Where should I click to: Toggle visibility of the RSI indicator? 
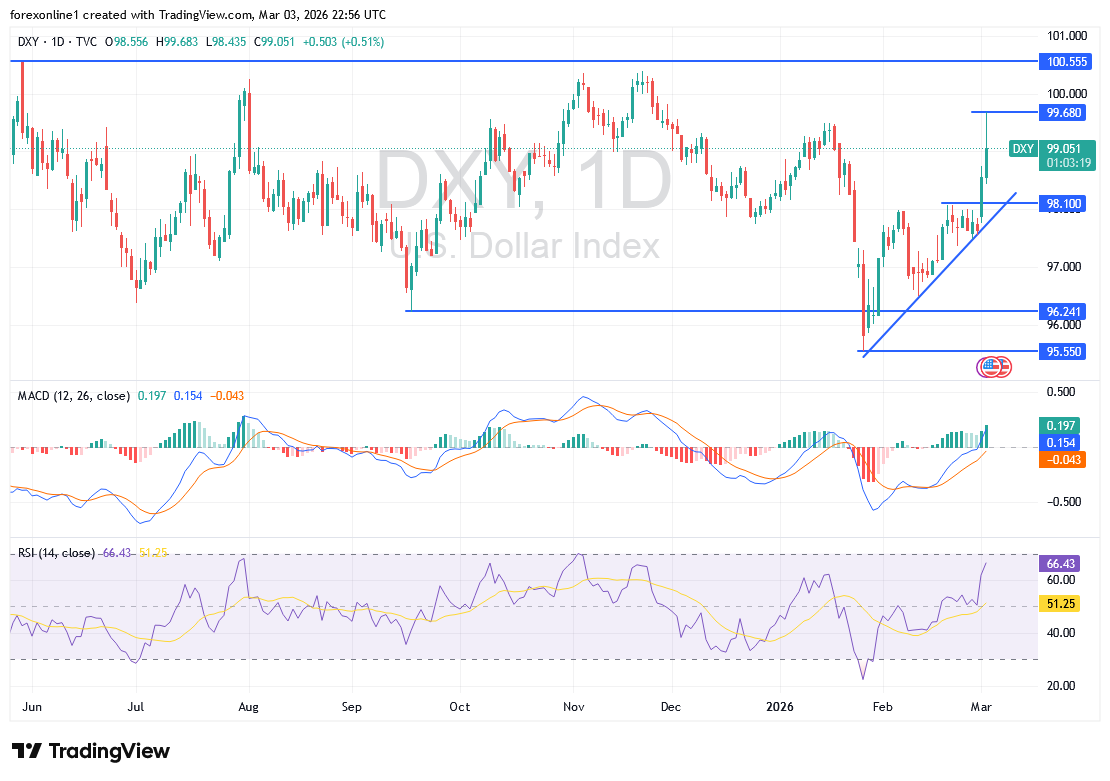55,551
